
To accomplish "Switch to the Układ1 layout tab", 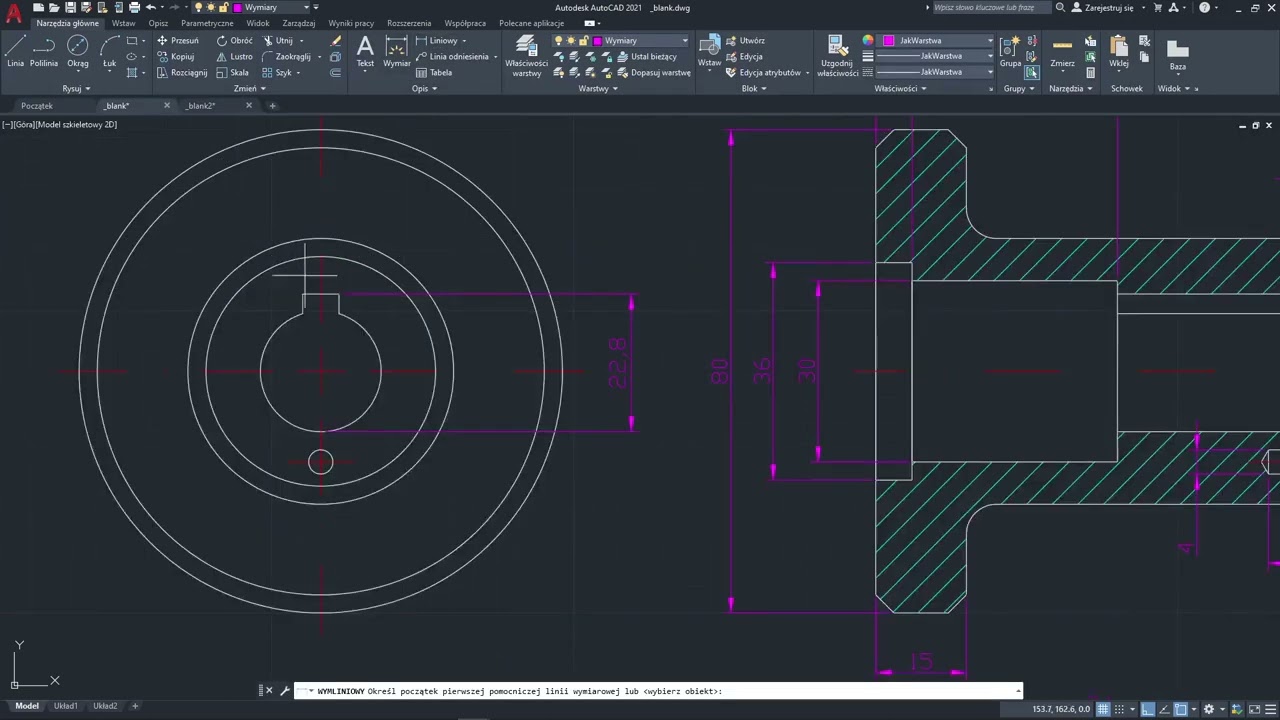I will coord(66,706).
